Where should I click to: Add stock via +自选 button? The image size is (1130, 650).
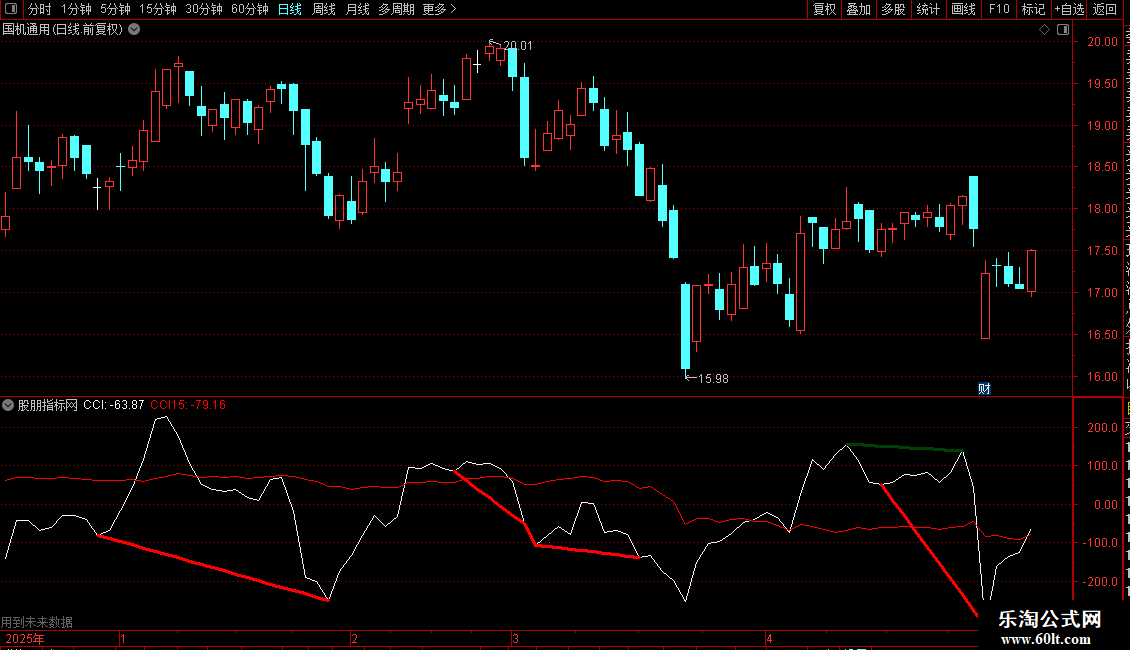pos(1069,9)
